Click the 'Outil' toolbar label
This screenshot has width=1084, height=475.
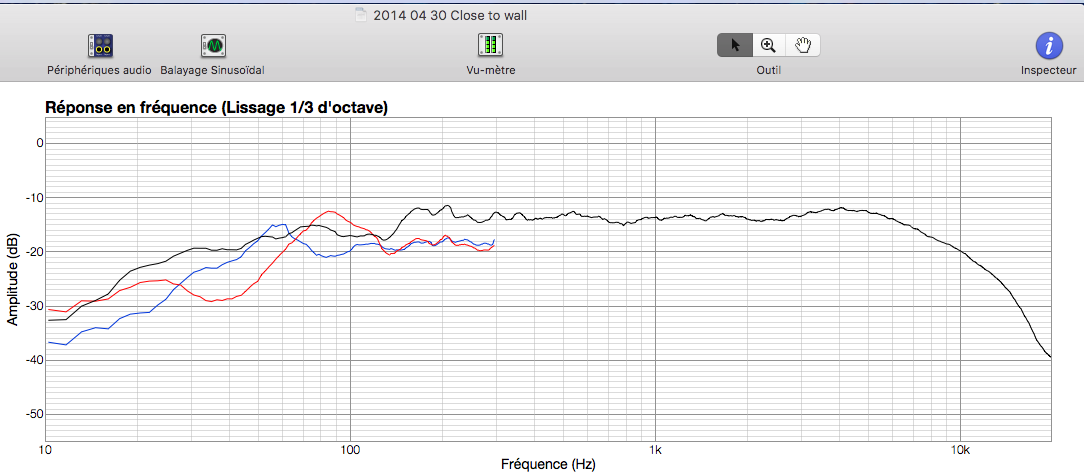(x=768, y=71)
